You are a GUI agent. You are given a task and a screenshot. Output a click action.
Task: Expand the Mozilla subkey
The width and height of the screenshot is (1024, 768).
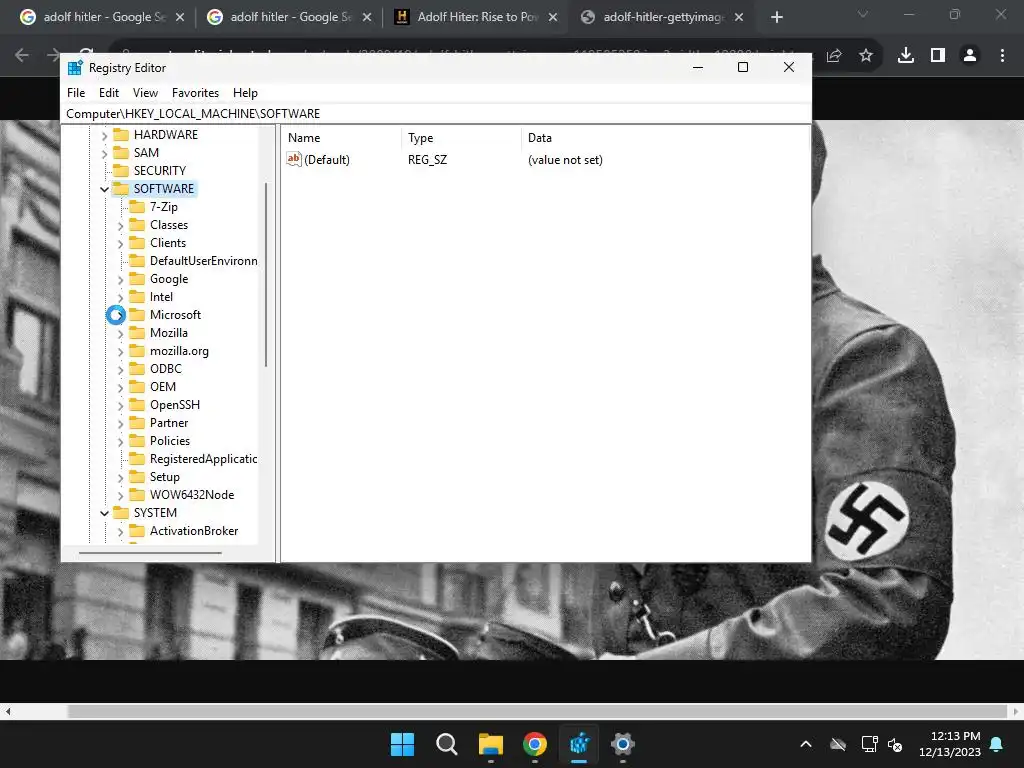tap(120, 334)
